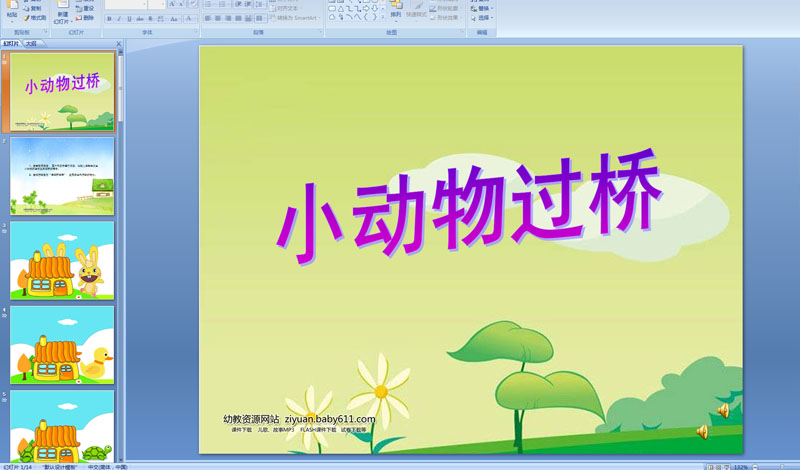Open the Change Case (Aa) menu
The height and width of the screenshot is (470, 800).
click(x=174, y=19)
